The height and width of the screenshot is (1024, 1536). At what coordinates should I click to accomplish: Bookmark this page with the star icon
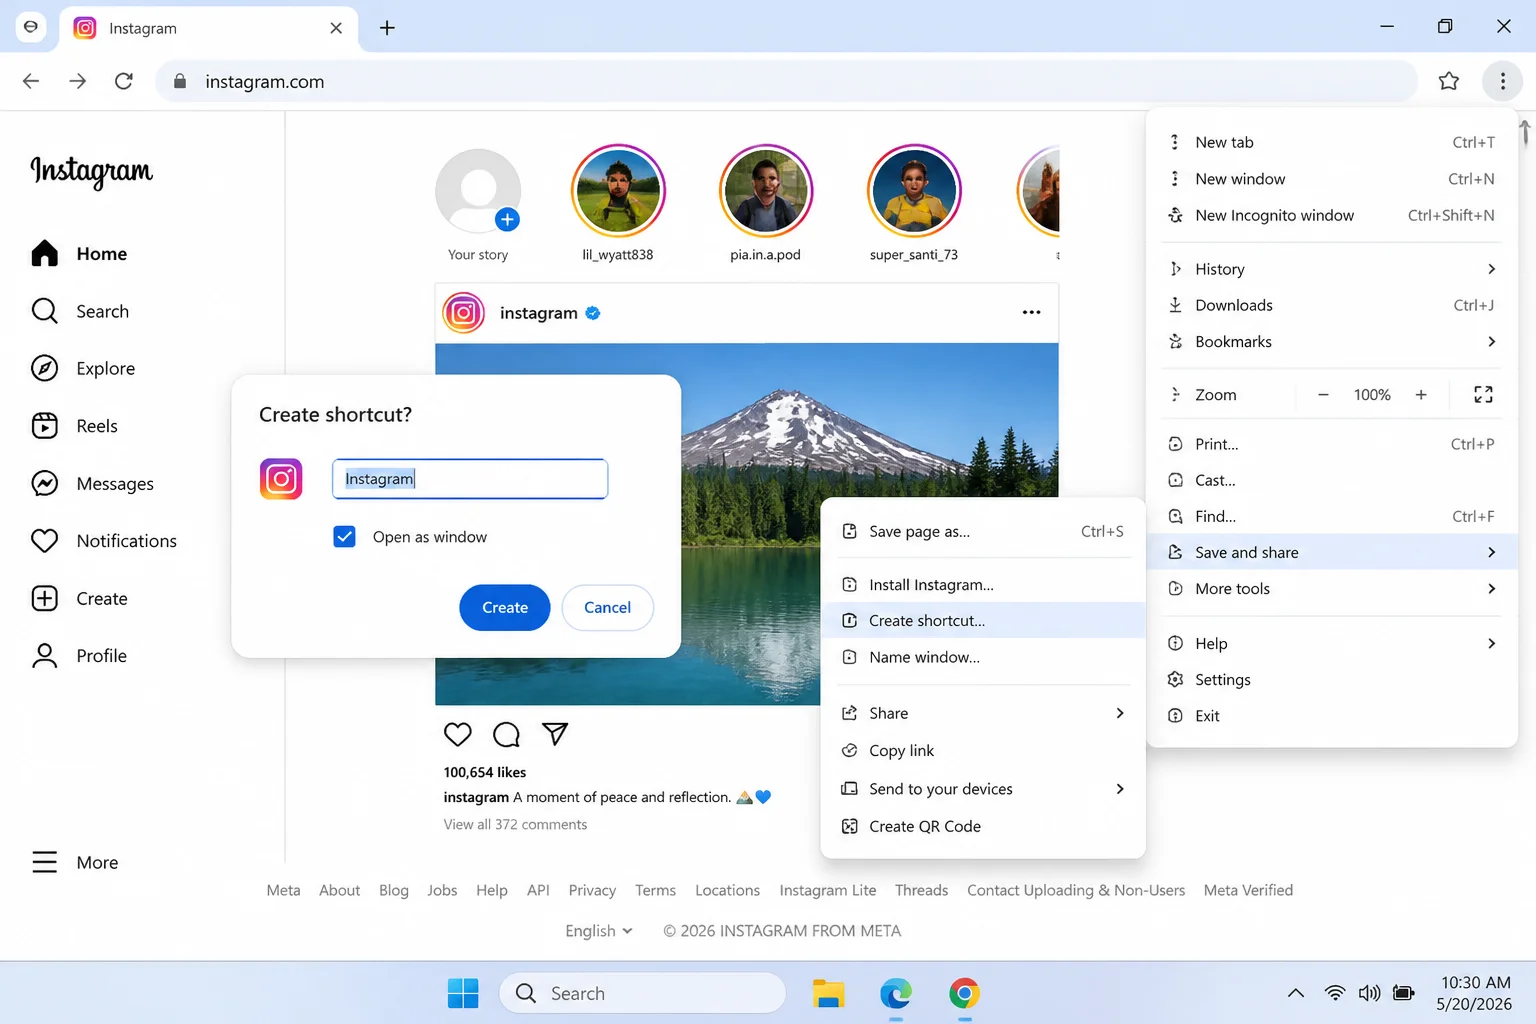pyautogui.click(x=1448, y=81)
